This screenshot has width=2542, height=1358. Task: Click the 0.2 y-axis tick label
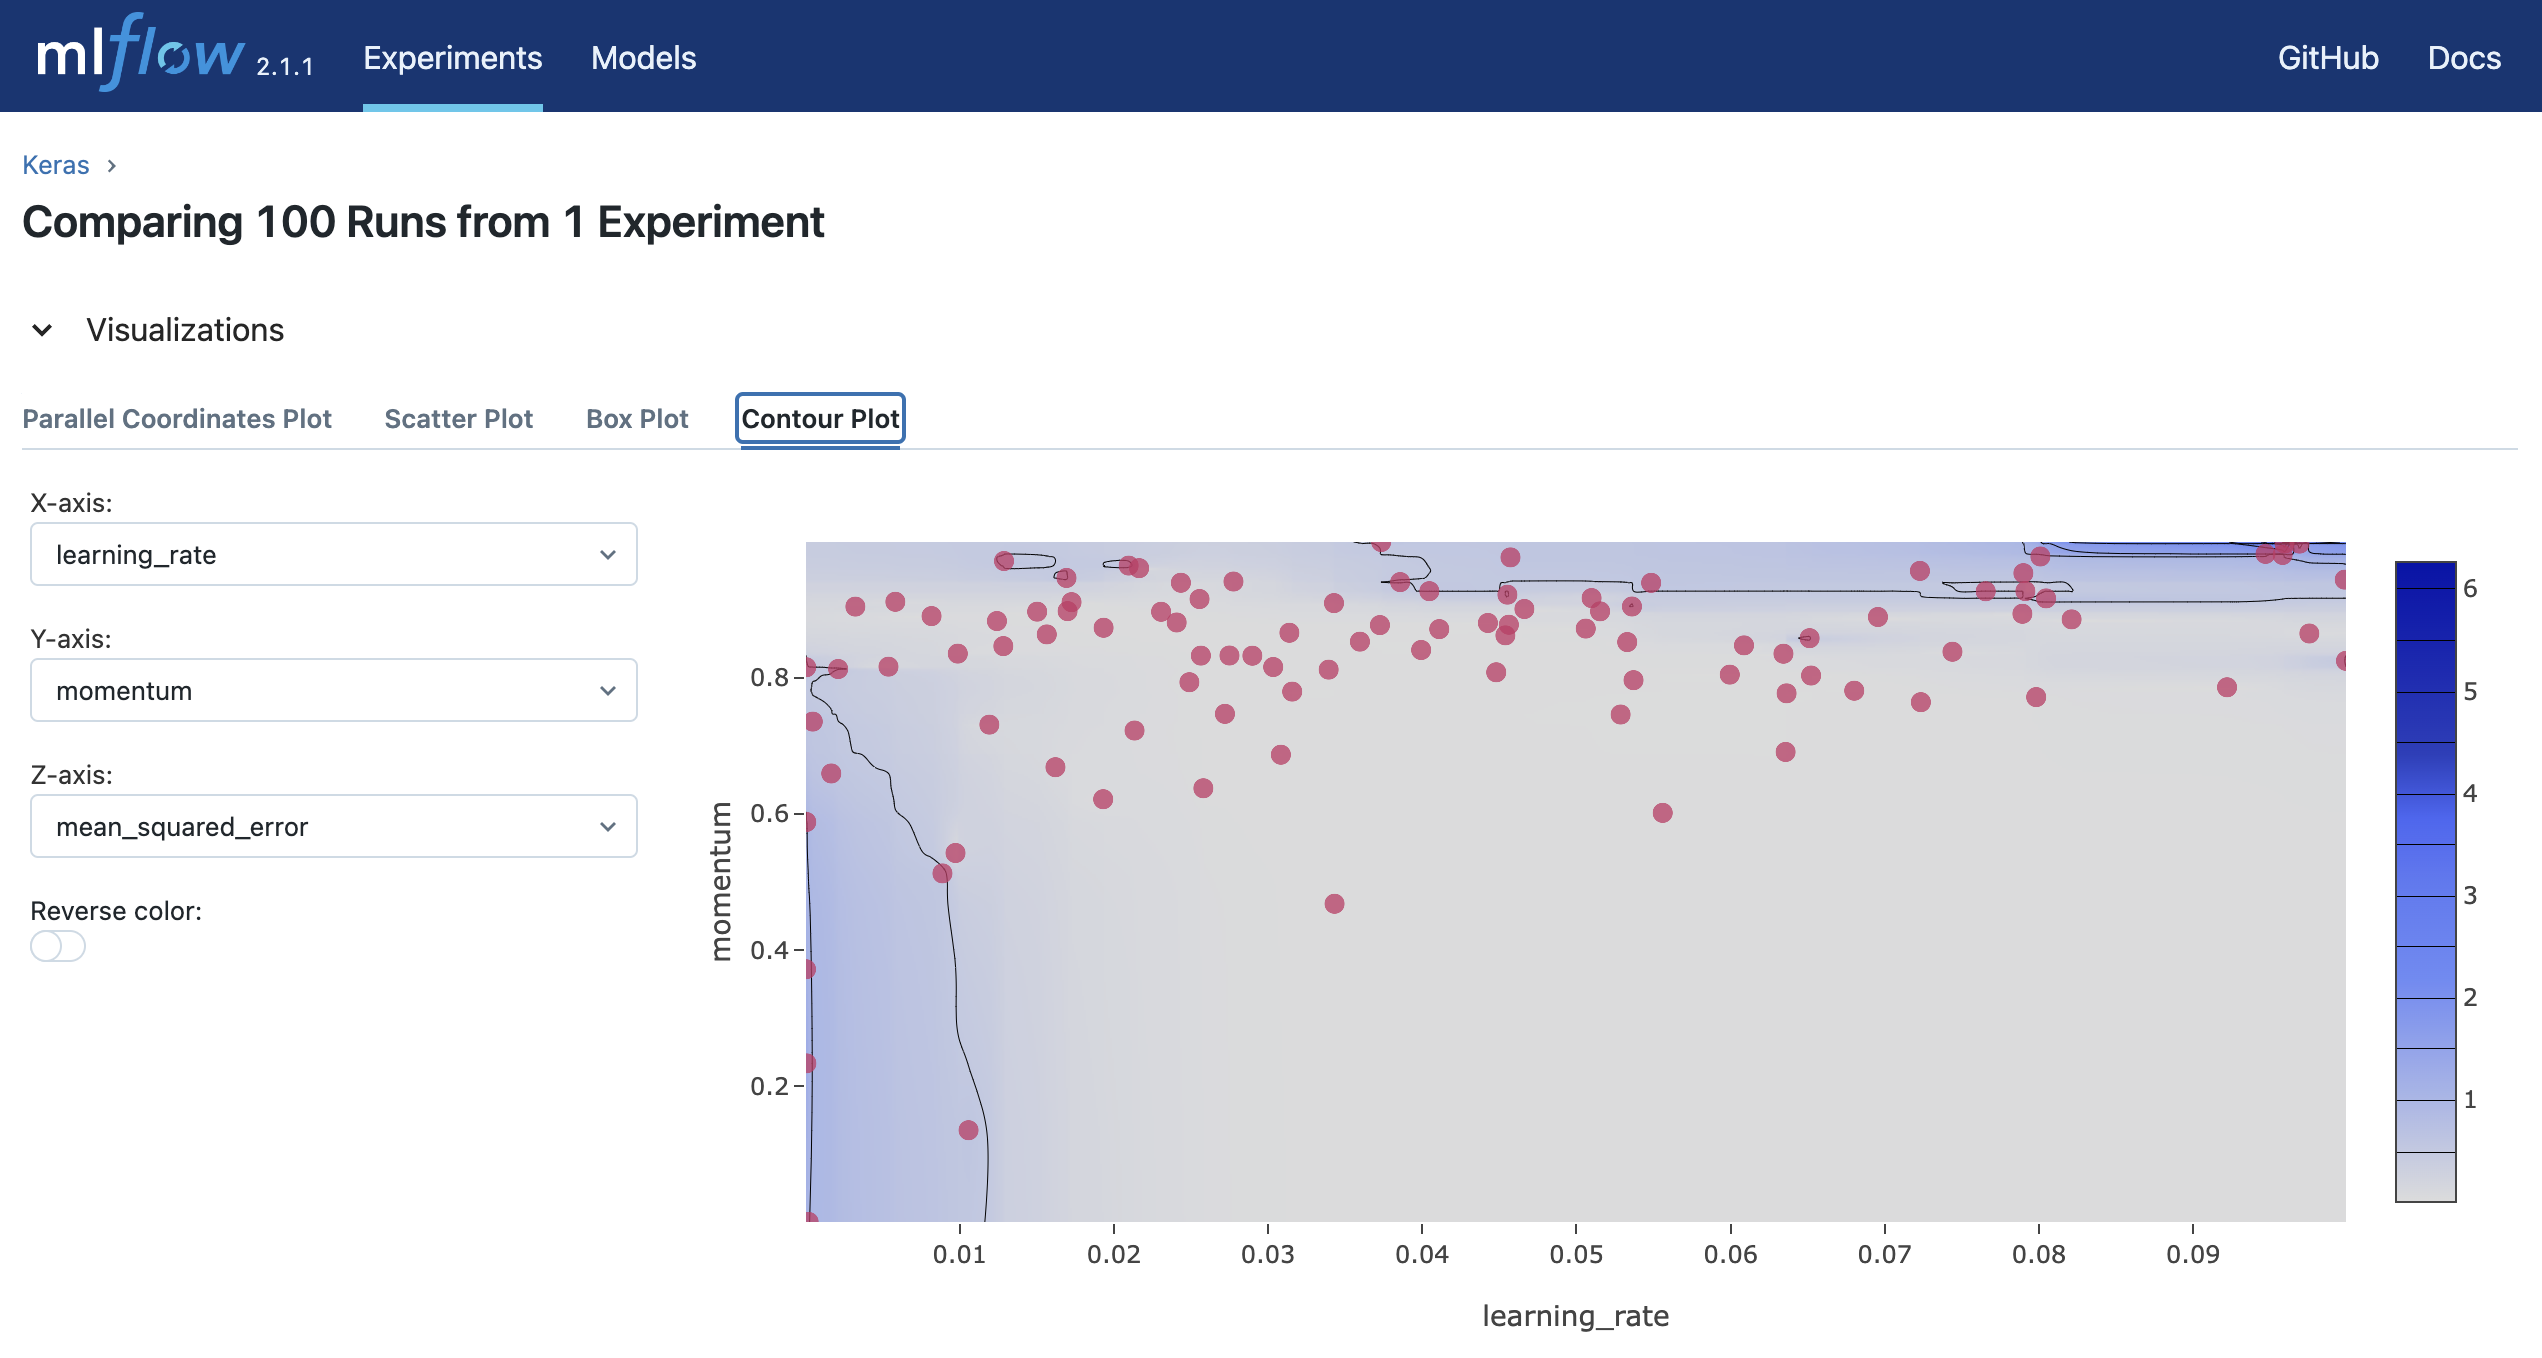coord(769,1086)
